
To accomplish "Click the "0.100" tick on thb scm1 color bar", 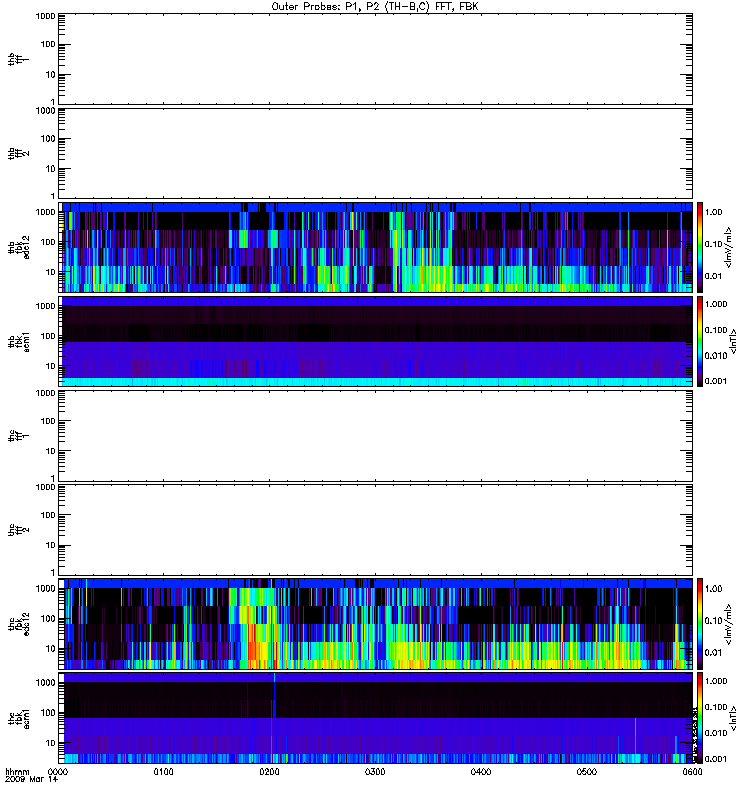I will [x=716, y=330].
